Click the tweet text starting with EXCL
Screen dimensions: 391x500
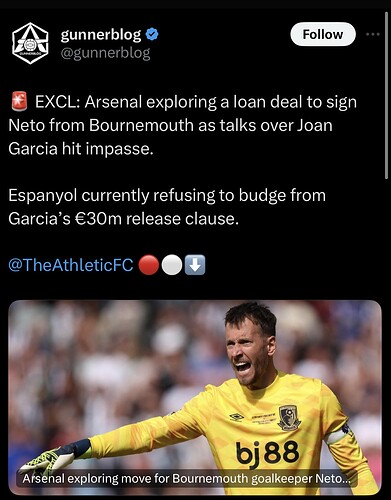coord(182,125)
